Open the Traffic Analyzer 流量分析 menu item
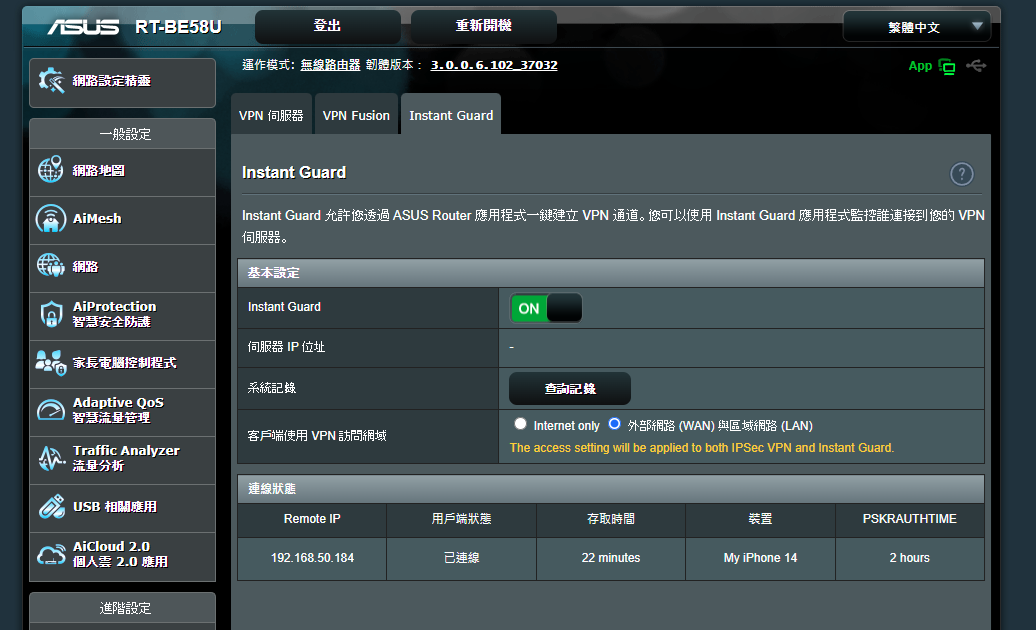Screen dimensions: 1036x630 [x=123, y=460]
